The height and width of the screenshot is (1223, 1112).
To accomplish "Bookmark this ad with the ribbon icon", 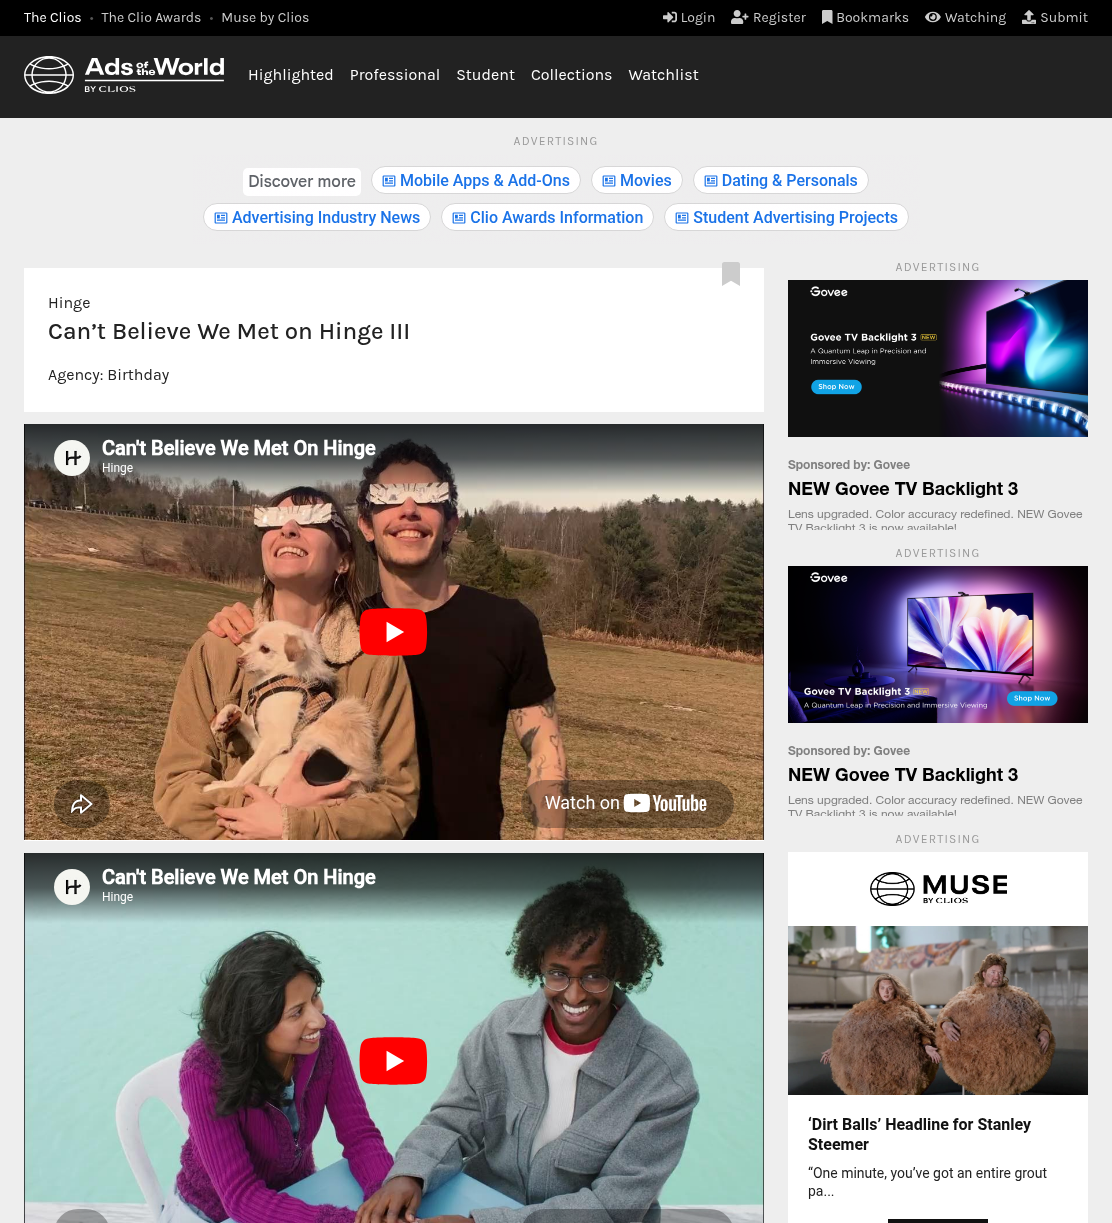I will pyautogui.click(x=731, y=274).
